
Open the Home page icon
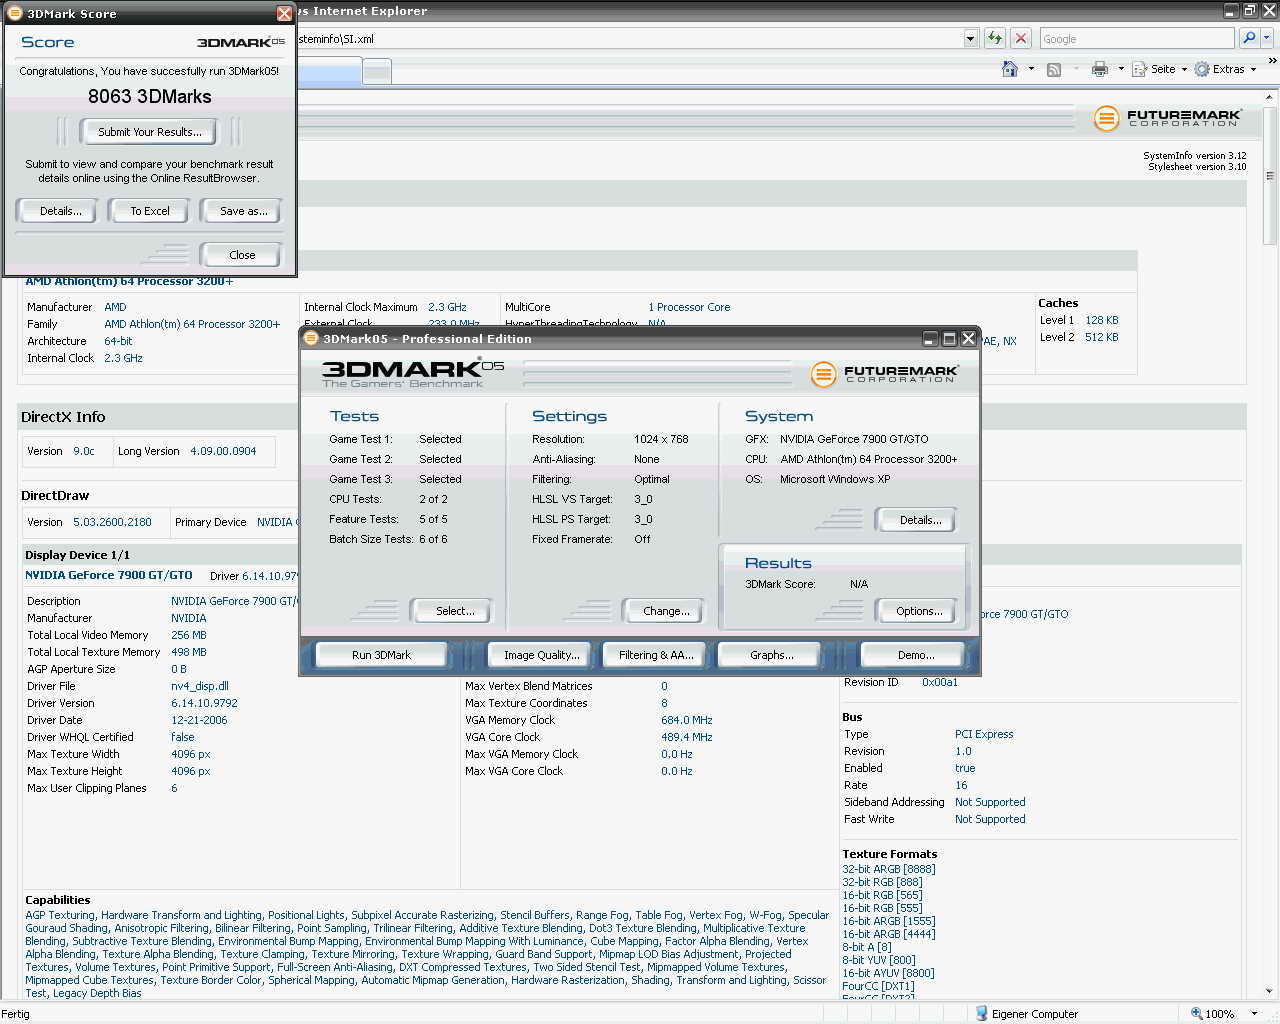[1010, 69]
